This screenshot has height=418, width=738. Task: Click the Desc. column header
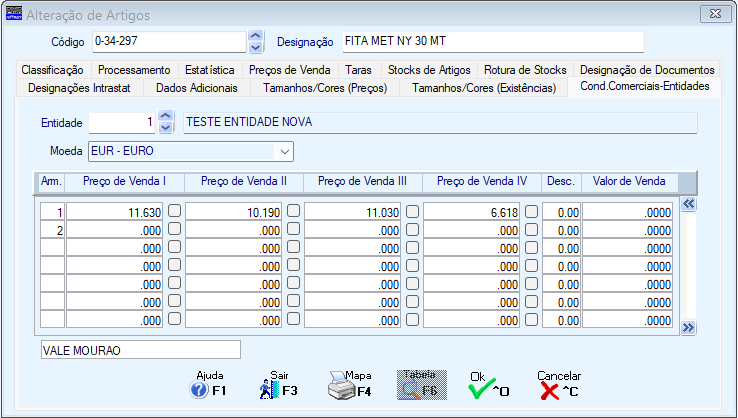[561, 182]
